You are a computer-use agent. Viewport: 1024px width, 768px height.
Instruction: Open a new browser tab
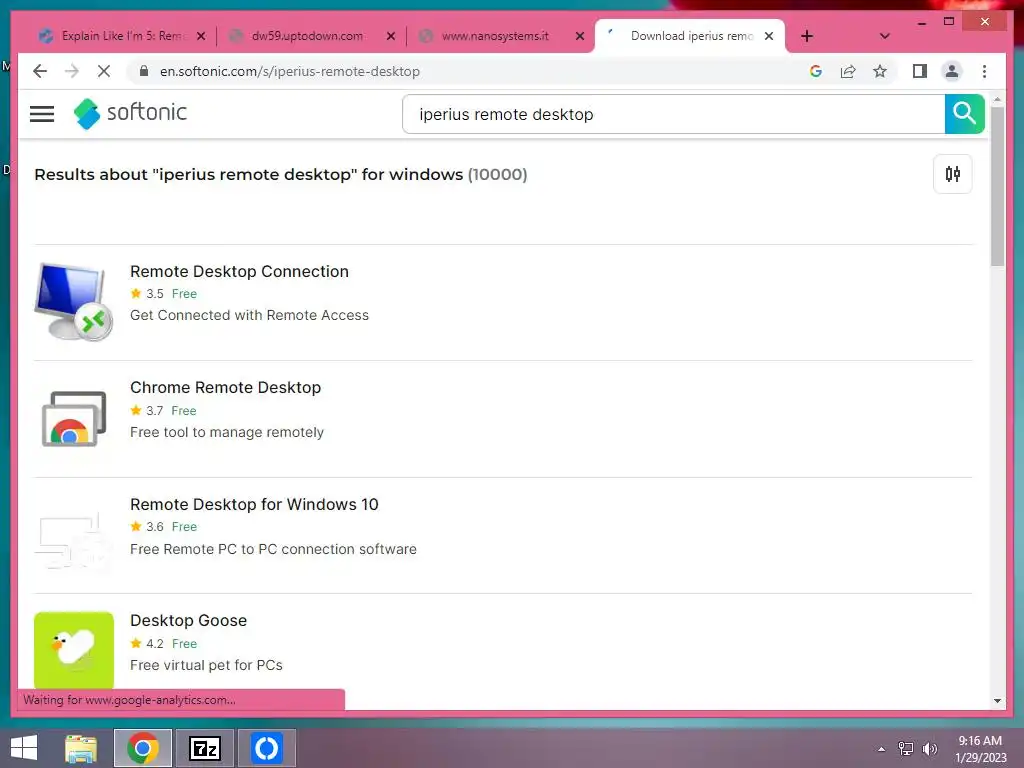pyautogui.click(x=807, y=36)
